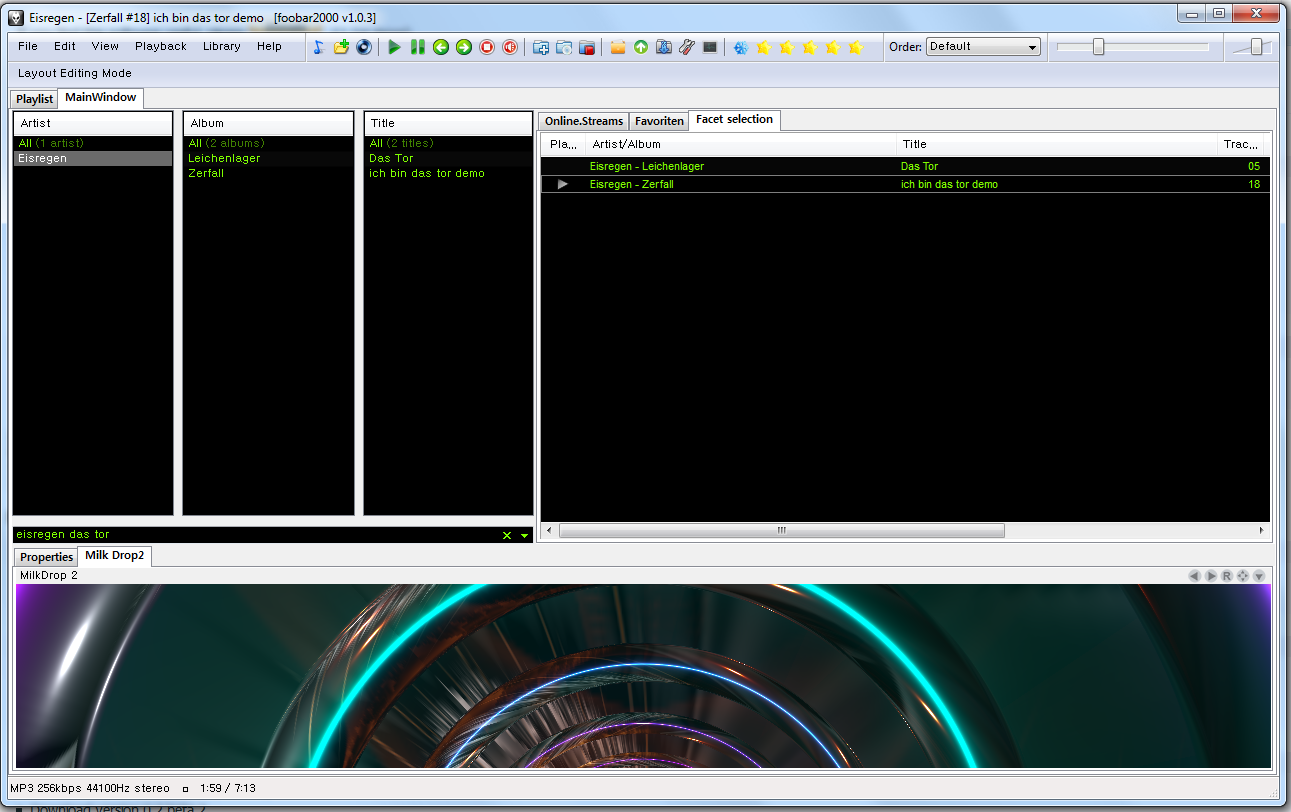This screenshot has height=812, width=1291.
Task: Click the Trac... column header in playlist
Action: coord(1240,144)
